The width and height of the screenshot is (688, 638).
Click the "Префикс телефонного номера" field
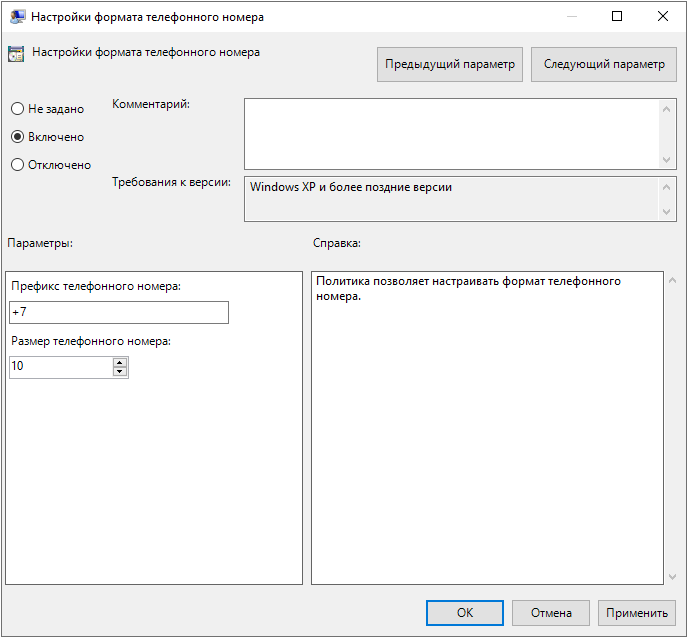point(119,313)
